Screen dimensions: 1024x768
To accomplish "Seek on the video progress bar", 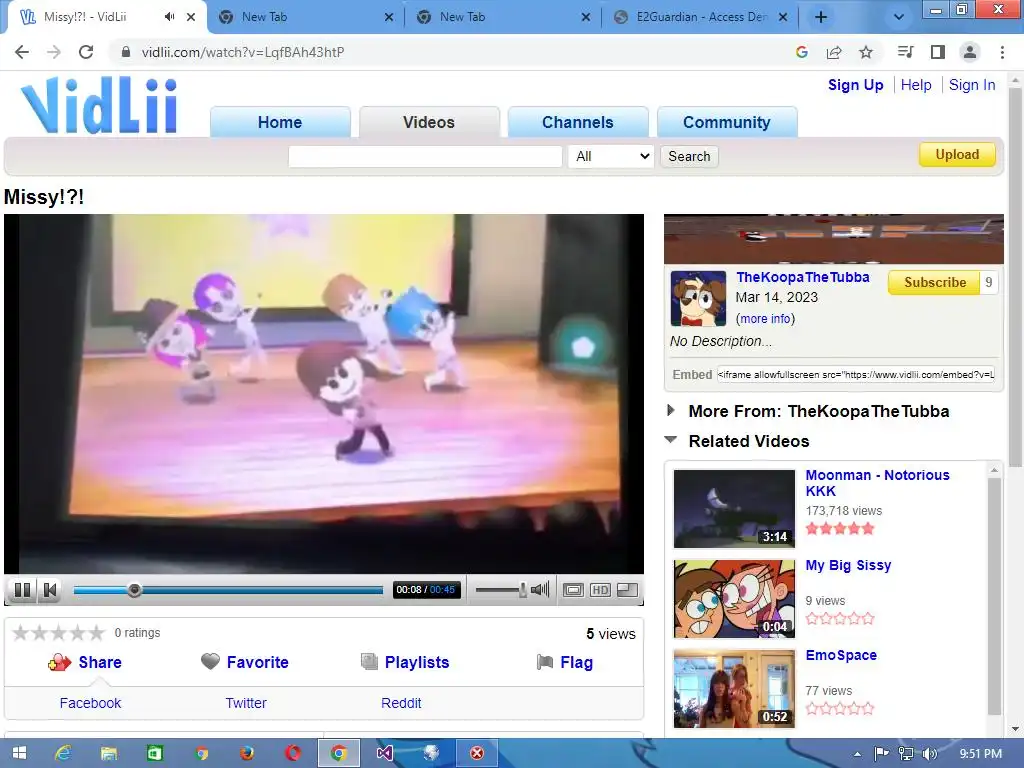I will [228, 590].
